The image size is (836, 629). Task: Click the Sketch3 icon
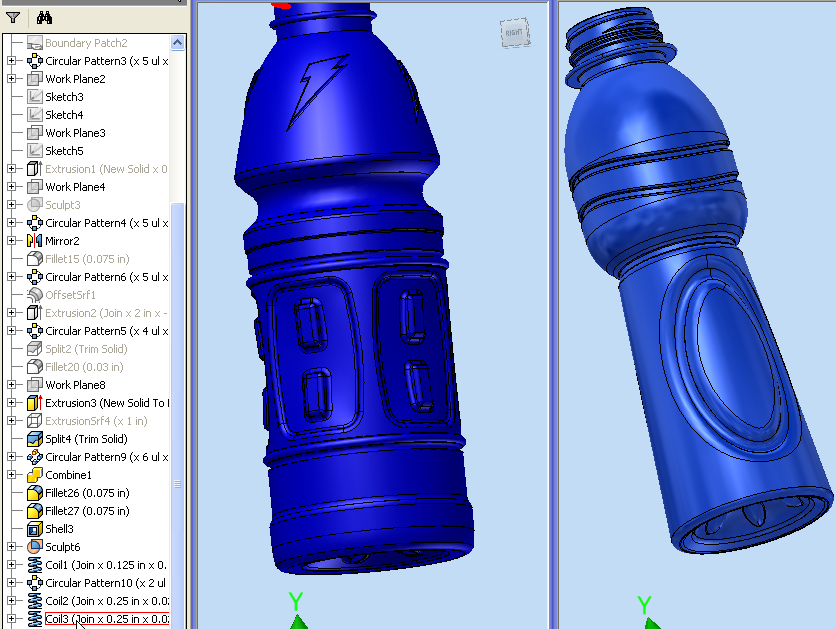pyautogui.click(x=35, y=97)
